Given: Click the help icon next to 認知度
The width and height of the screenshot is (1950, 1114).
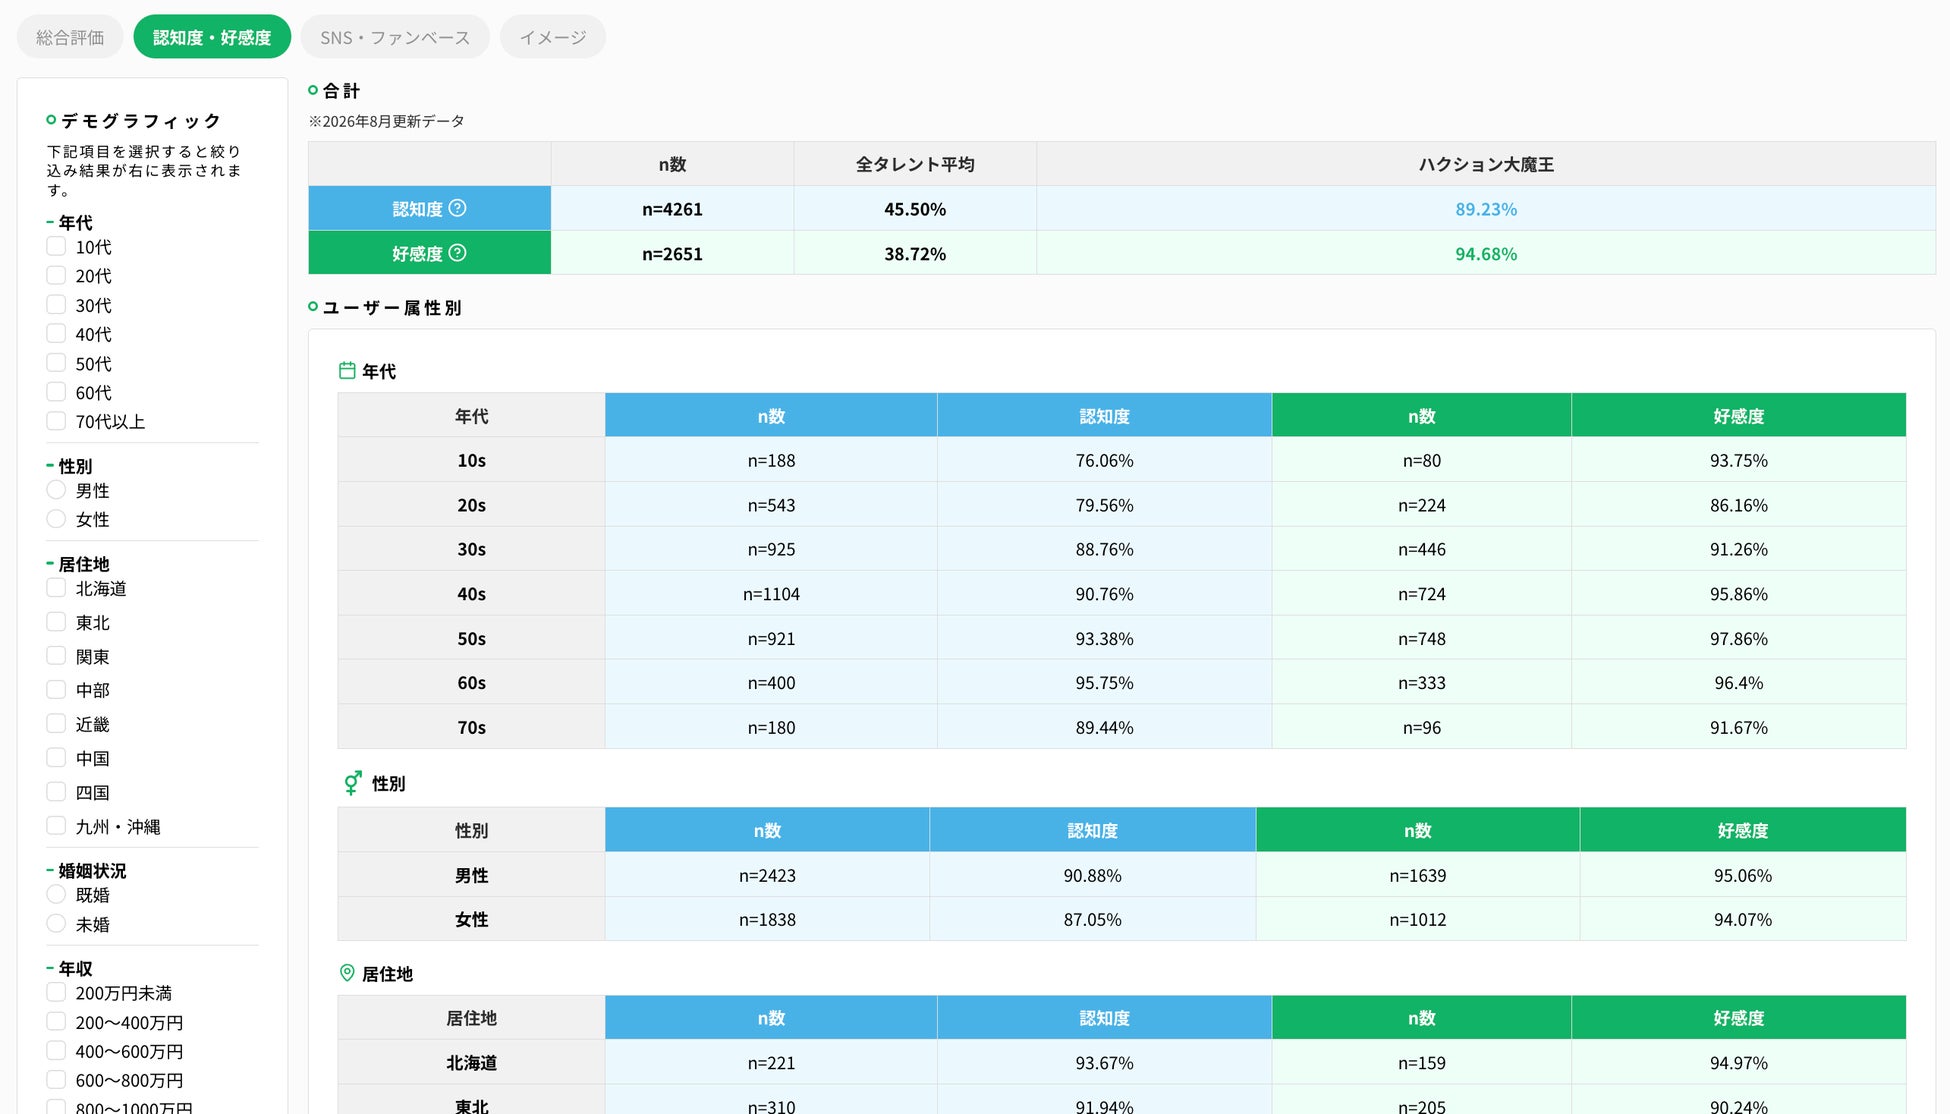Looking at the screenshot, I should (x=457, y=208).
